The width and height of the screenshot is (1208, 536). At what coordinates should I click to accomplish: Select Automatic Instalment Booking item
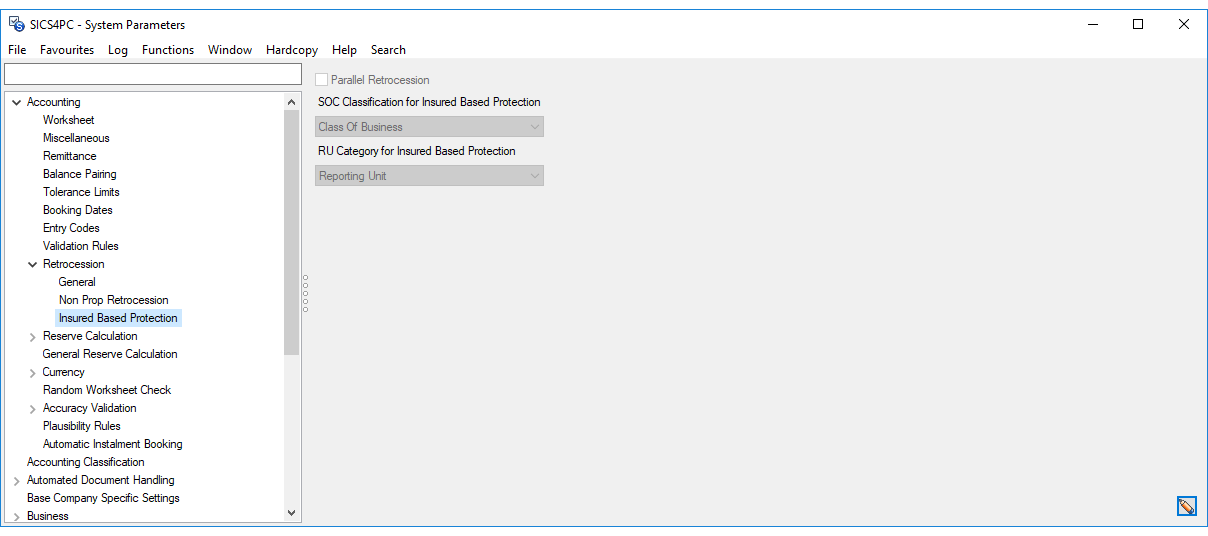pyautogui.click(x=112, y=444)
